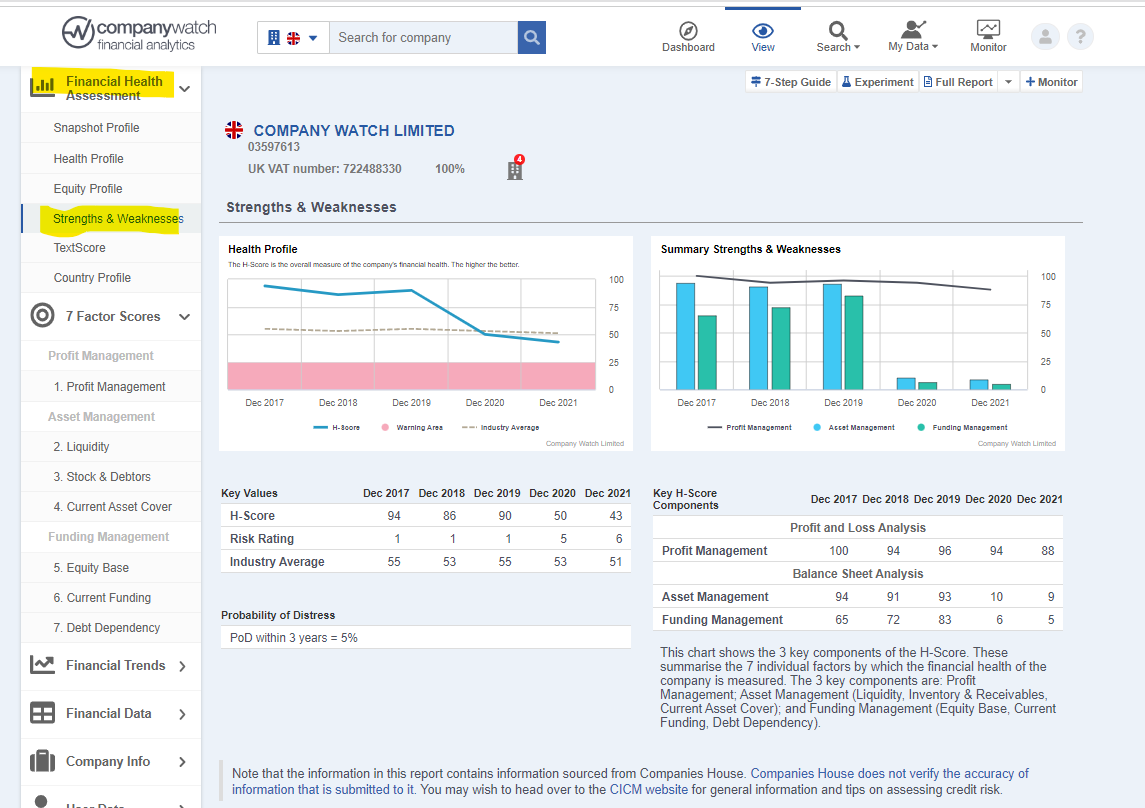This screenshot has height=808, width=1145.
Task: Toggle Industry Average legend entry
Action: click(x=500, y=428)
